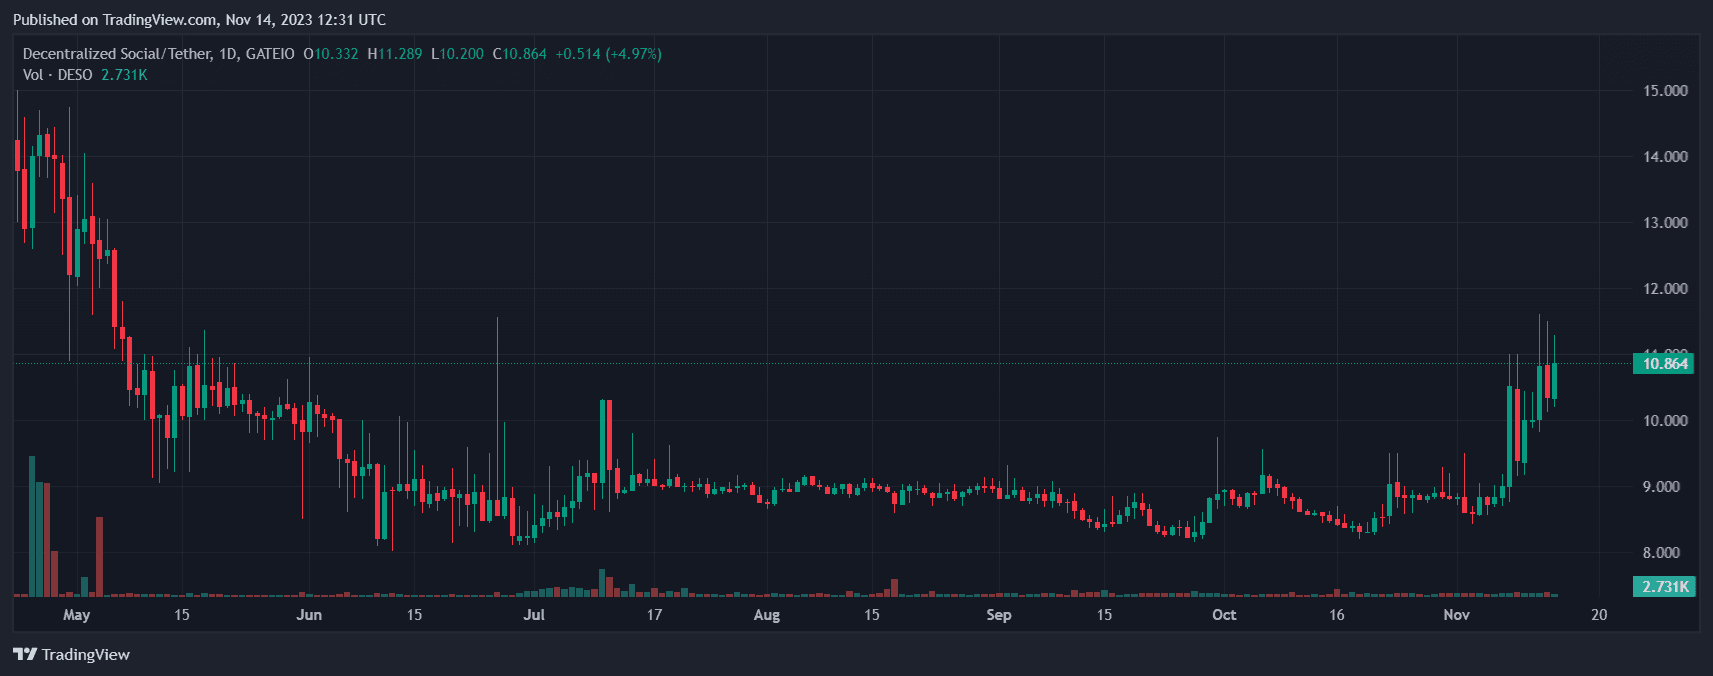
Task: Click the Jun label on time axis
Action: [x=309, y=615]
